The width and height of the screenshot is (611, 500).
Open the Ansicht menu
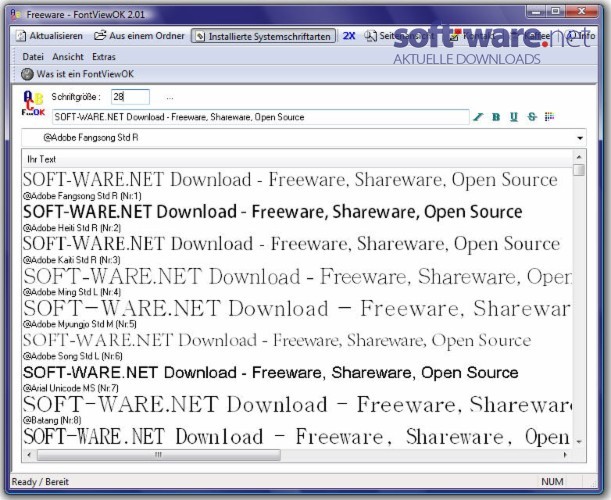[68, 57]
